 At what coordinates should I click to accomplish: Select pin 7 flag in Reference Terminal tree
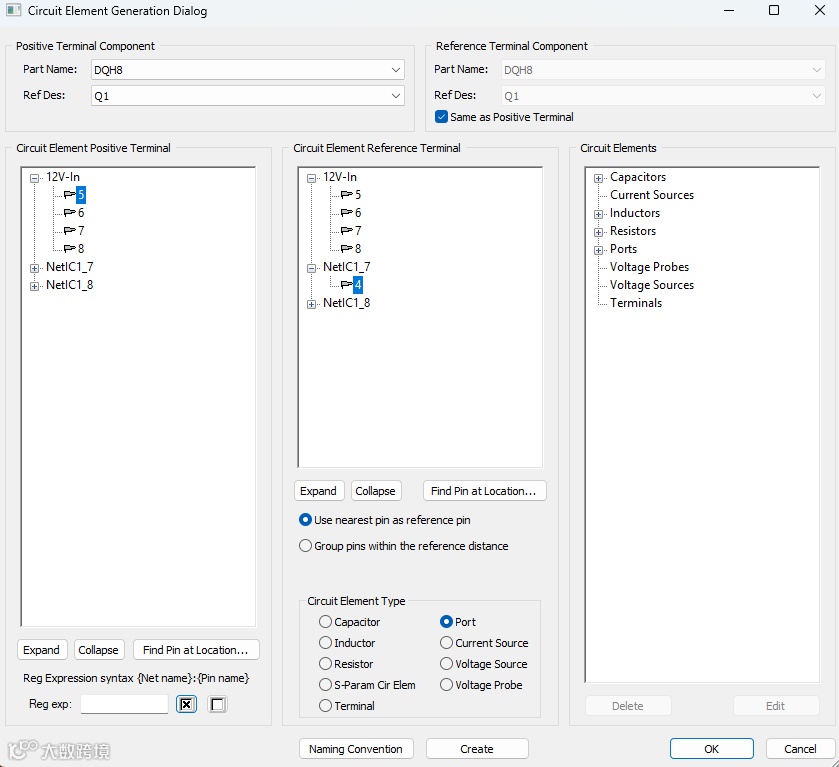(x=351, y=231)
